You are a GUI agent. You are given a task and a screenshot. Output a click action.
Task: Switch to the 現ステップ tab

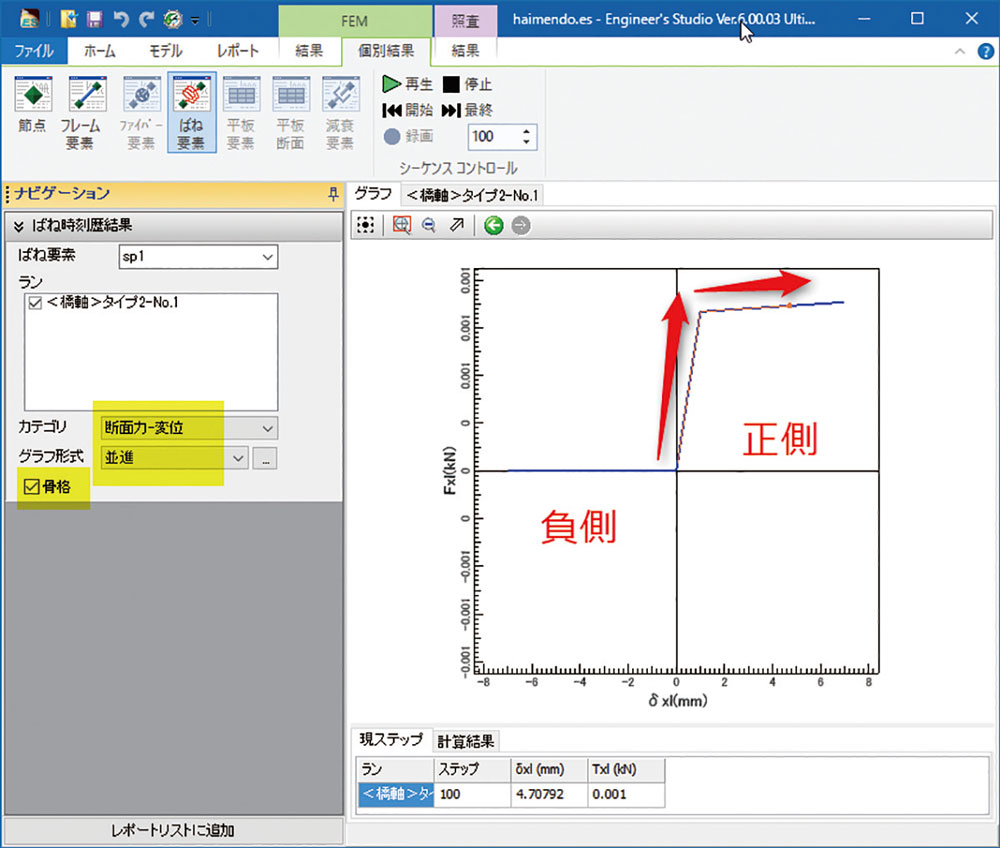click(x=391, y=740)
